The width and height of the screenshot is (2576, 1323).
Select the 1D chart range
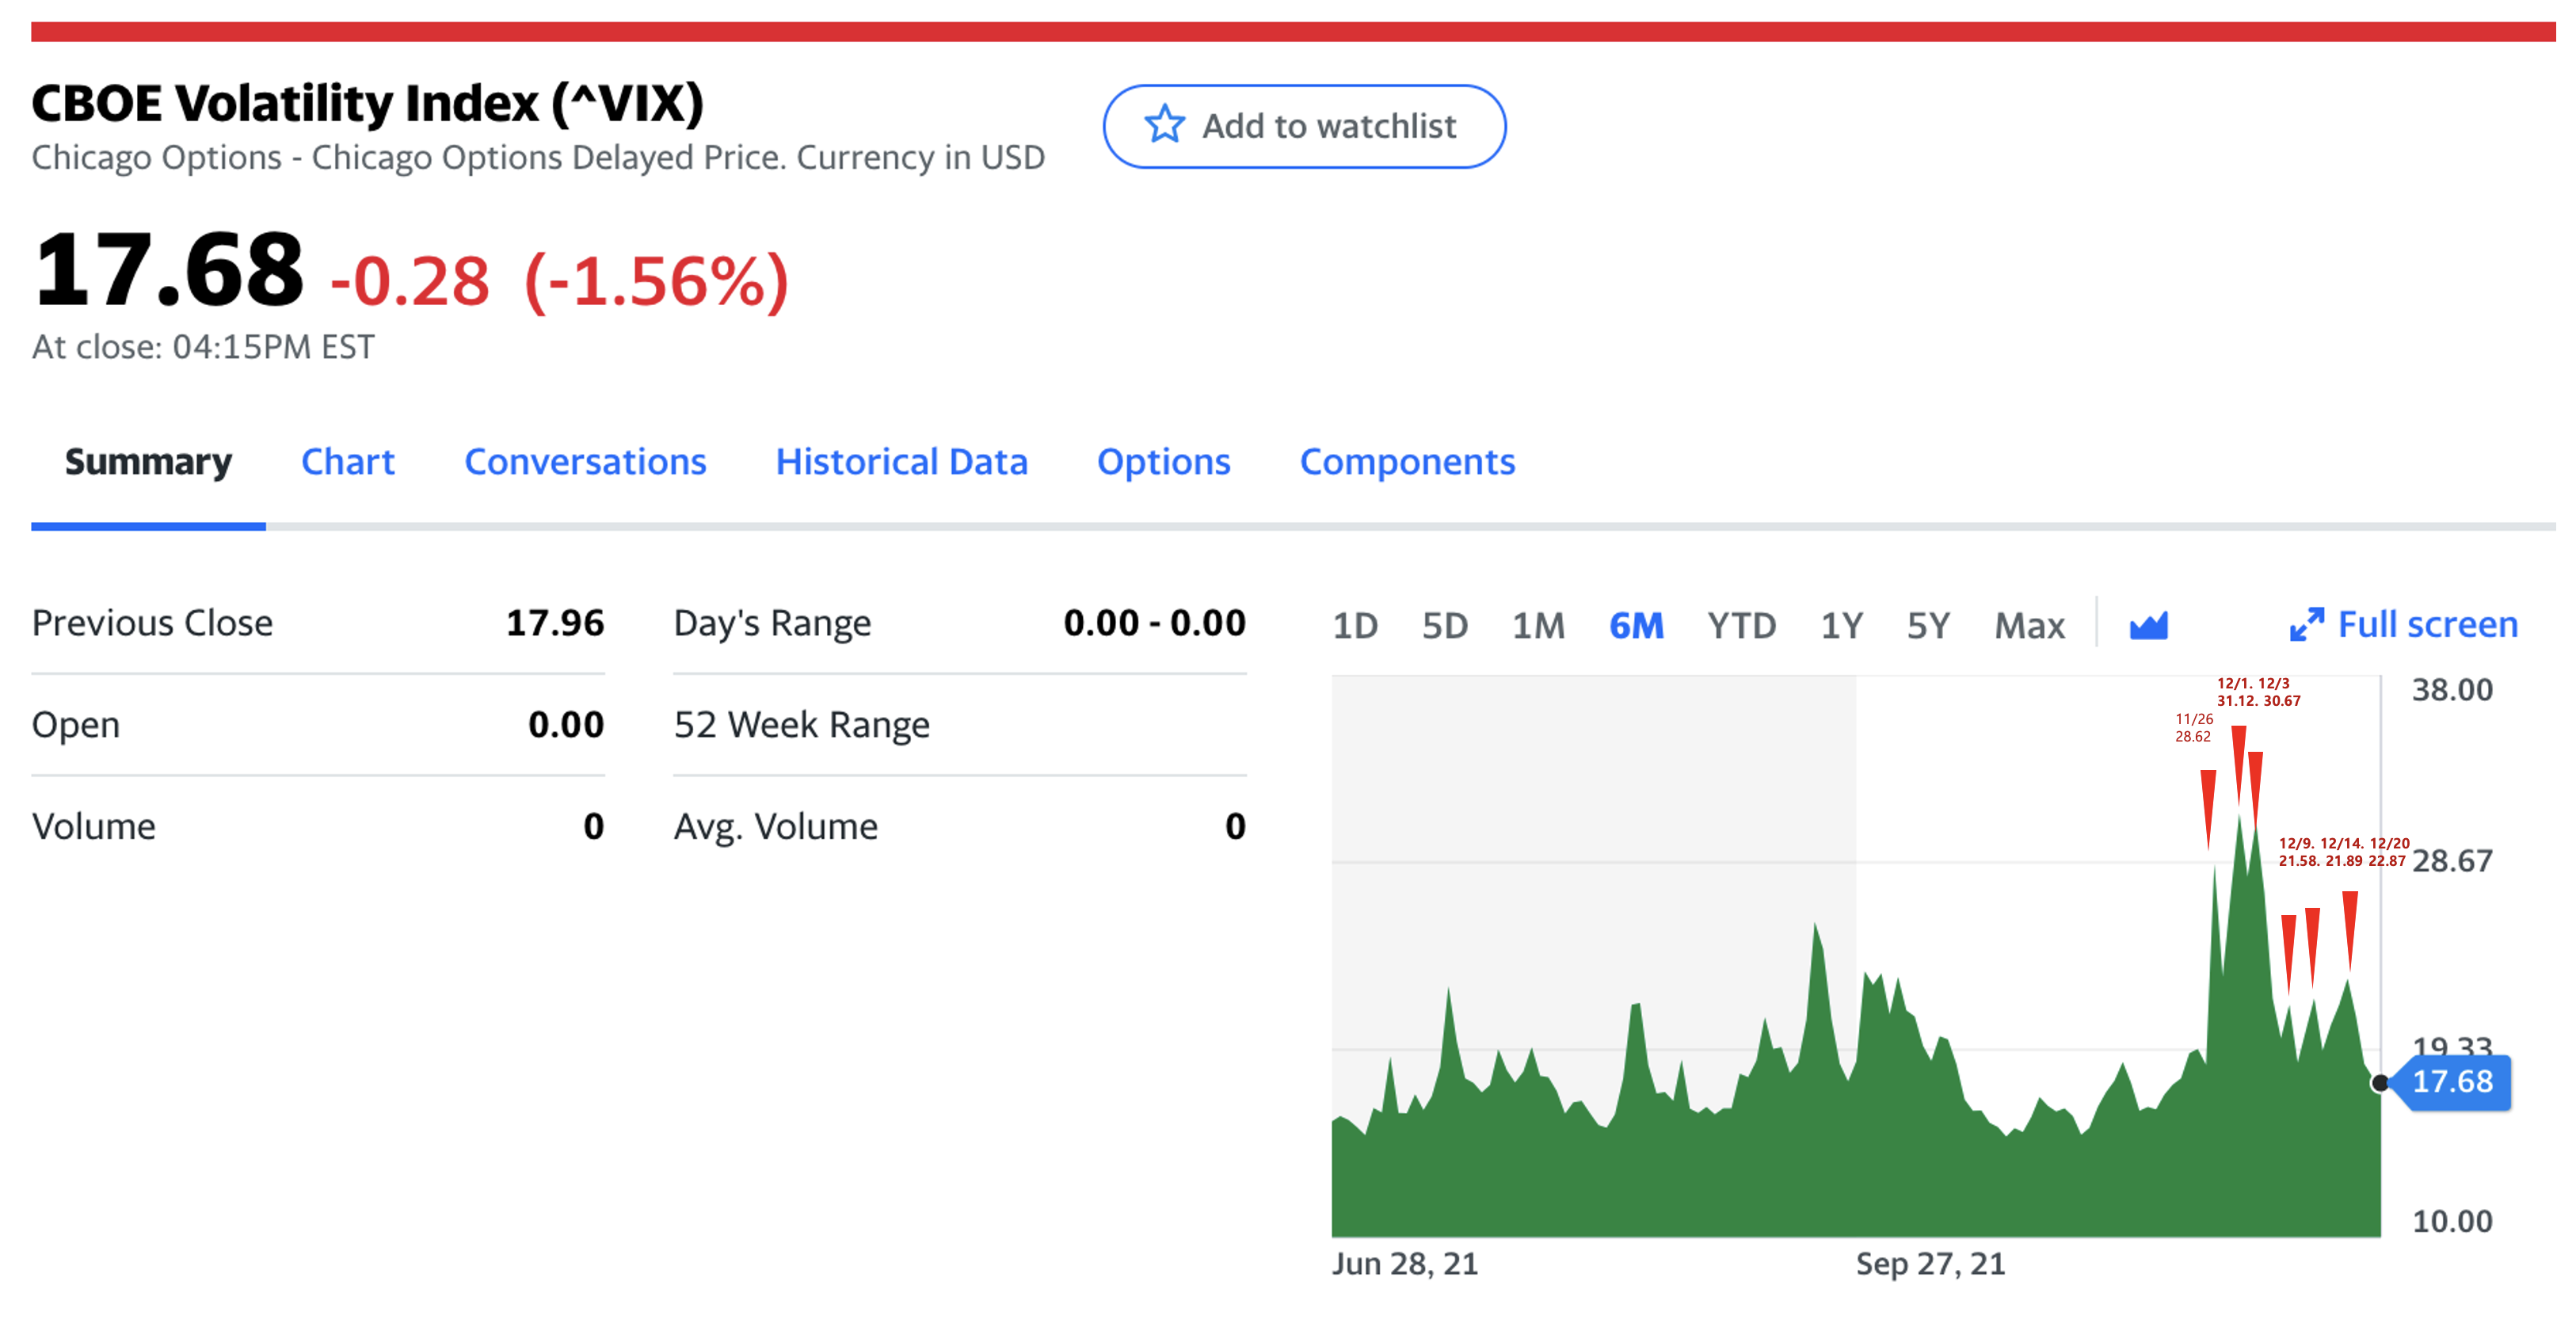pyautogui.click(x=1355, y=626)
